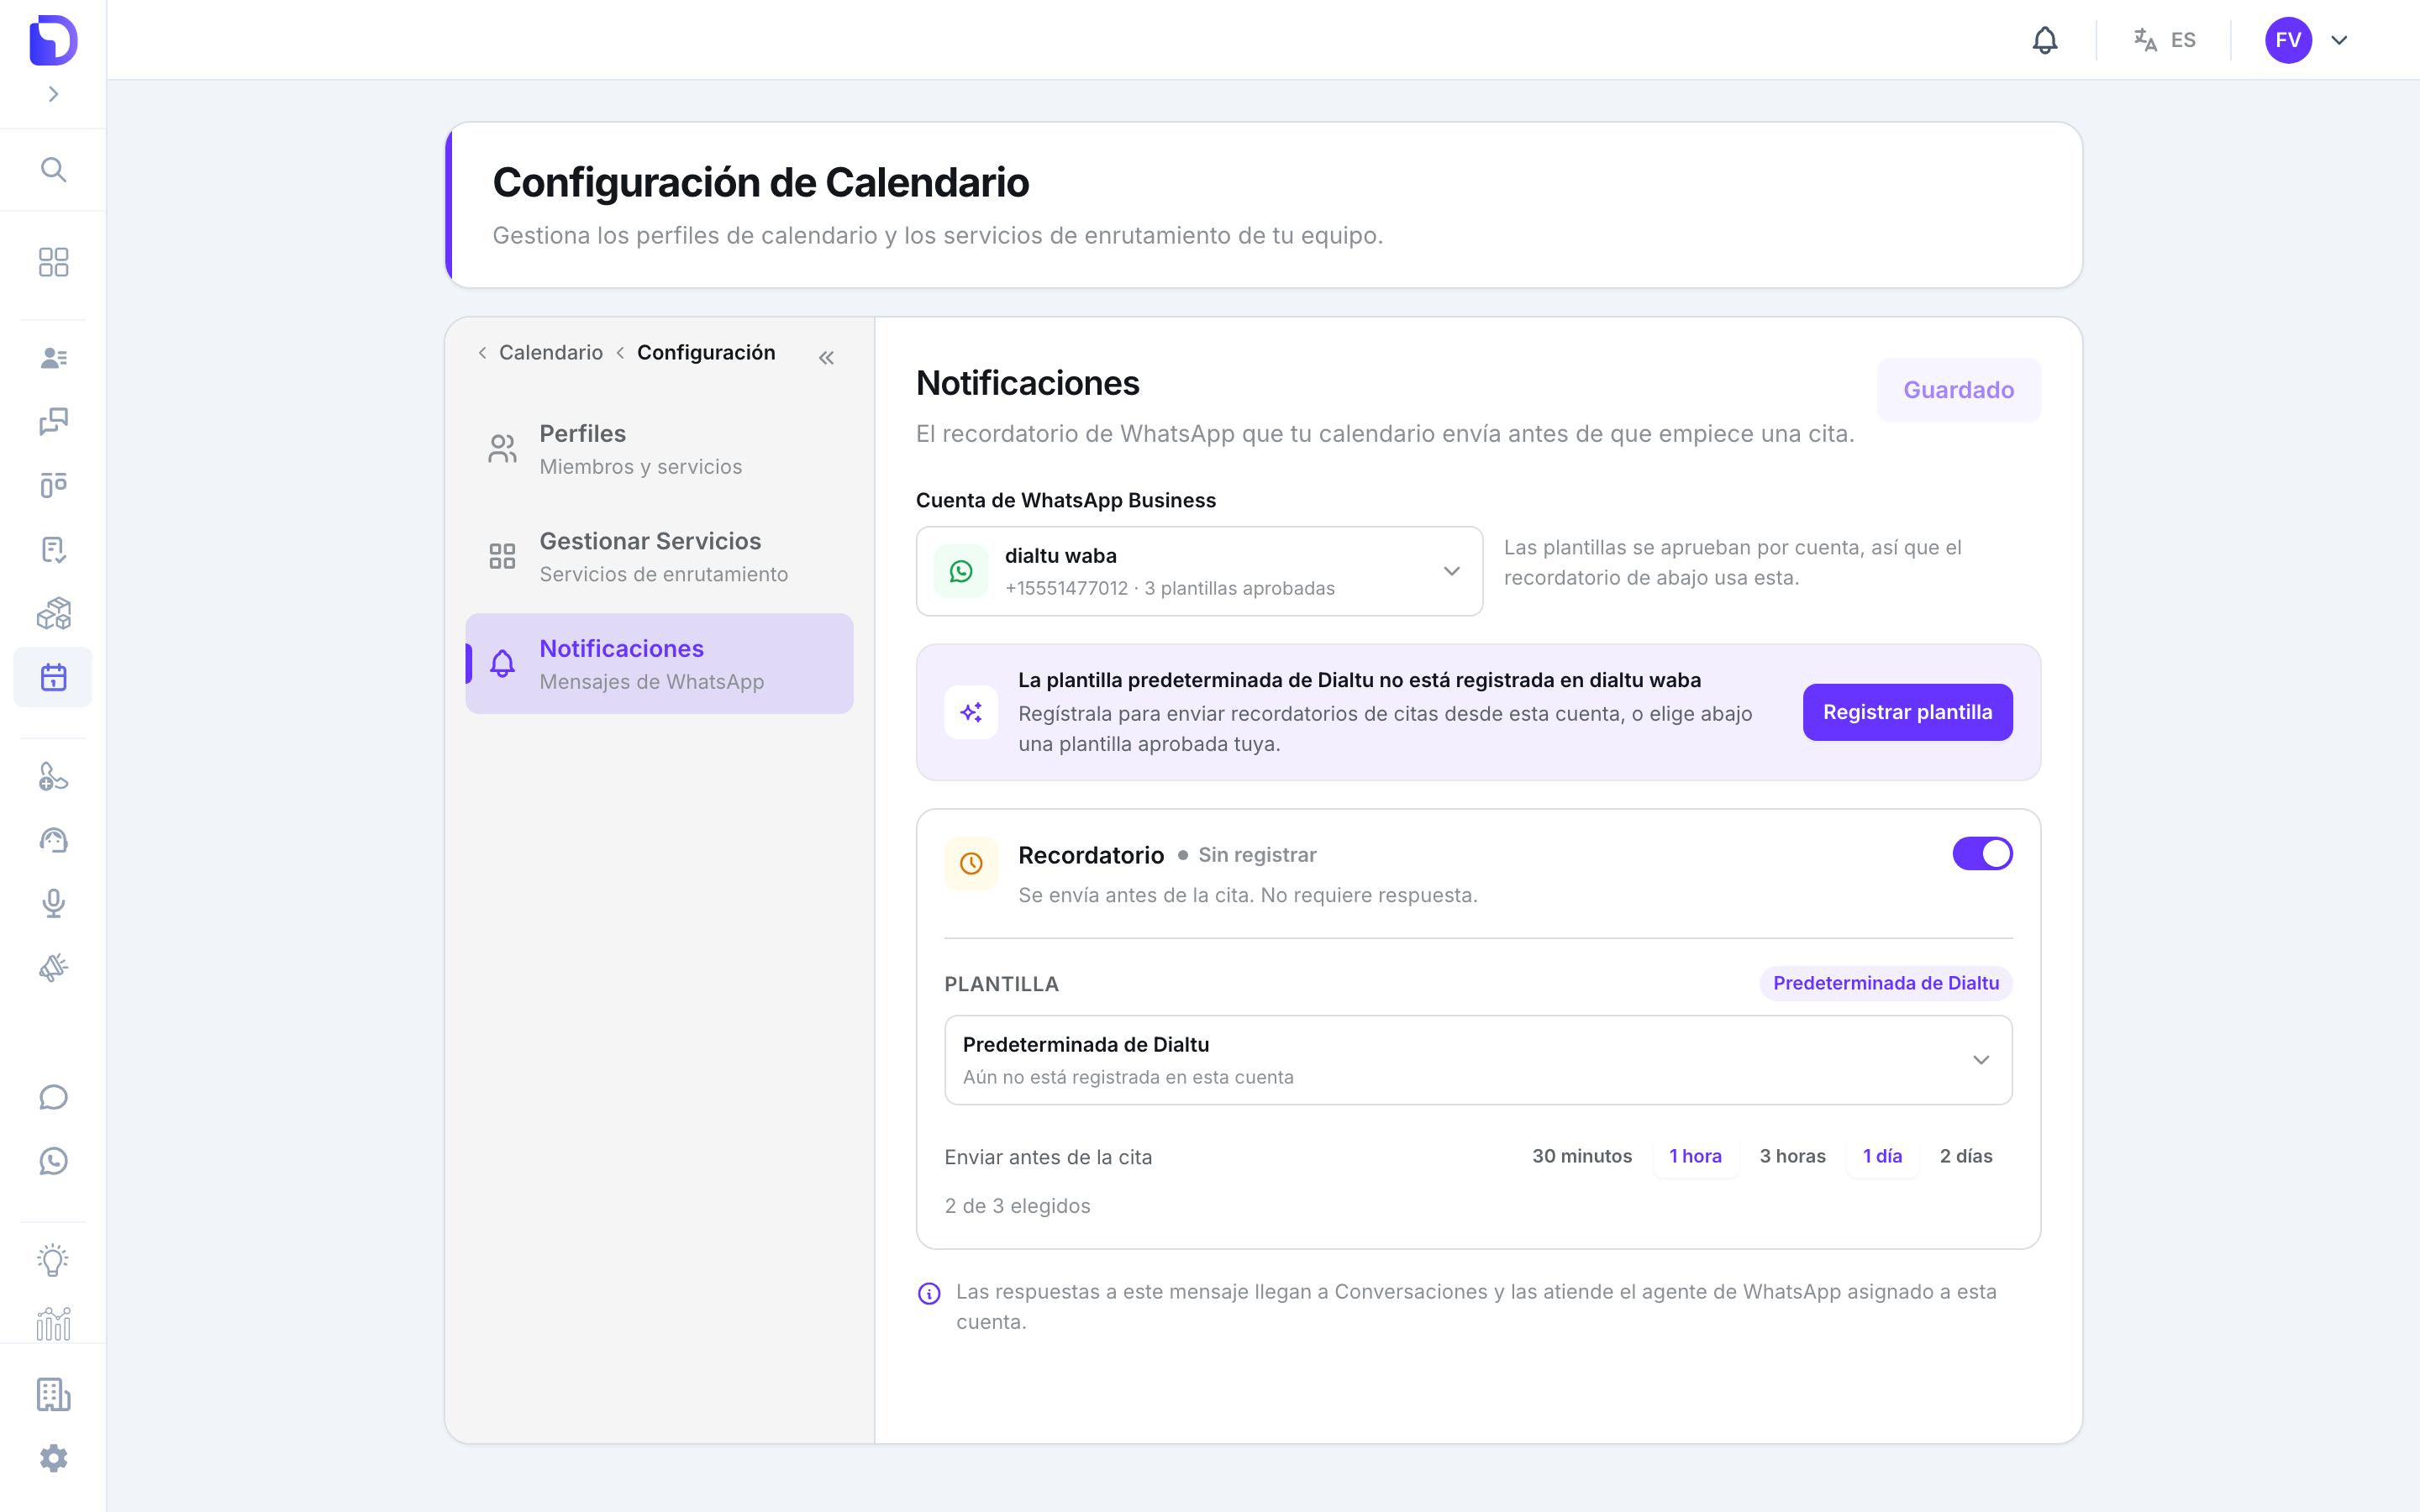Open the contacts icon in the sidebar
The width and height of the screenshot is (2420, 1512).
[x=53, y=358]
